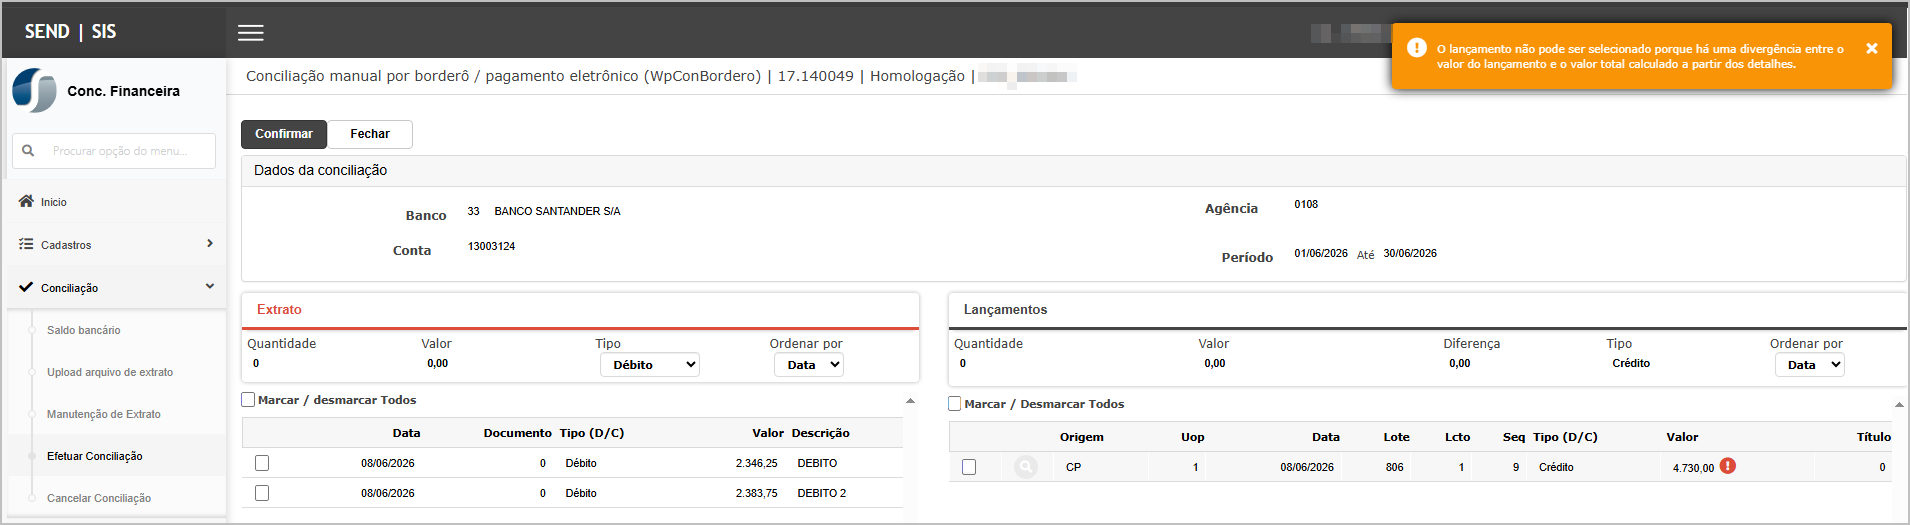Collapse the Extrato list arrow

(x=910, y=400)
